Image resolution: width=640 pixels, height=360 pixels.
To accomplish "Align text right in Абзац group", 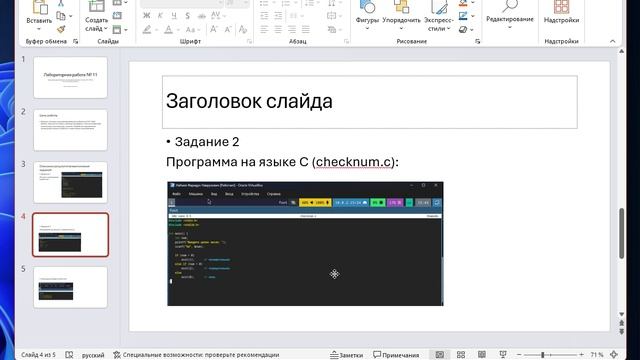I will click(x=292, y=29).
